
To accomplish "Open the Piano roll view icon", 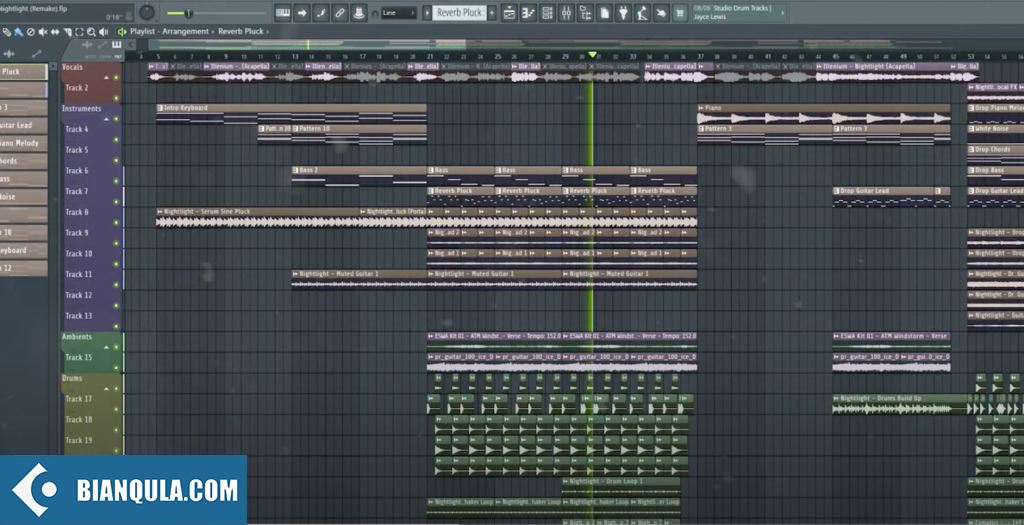I will point(528,12).
